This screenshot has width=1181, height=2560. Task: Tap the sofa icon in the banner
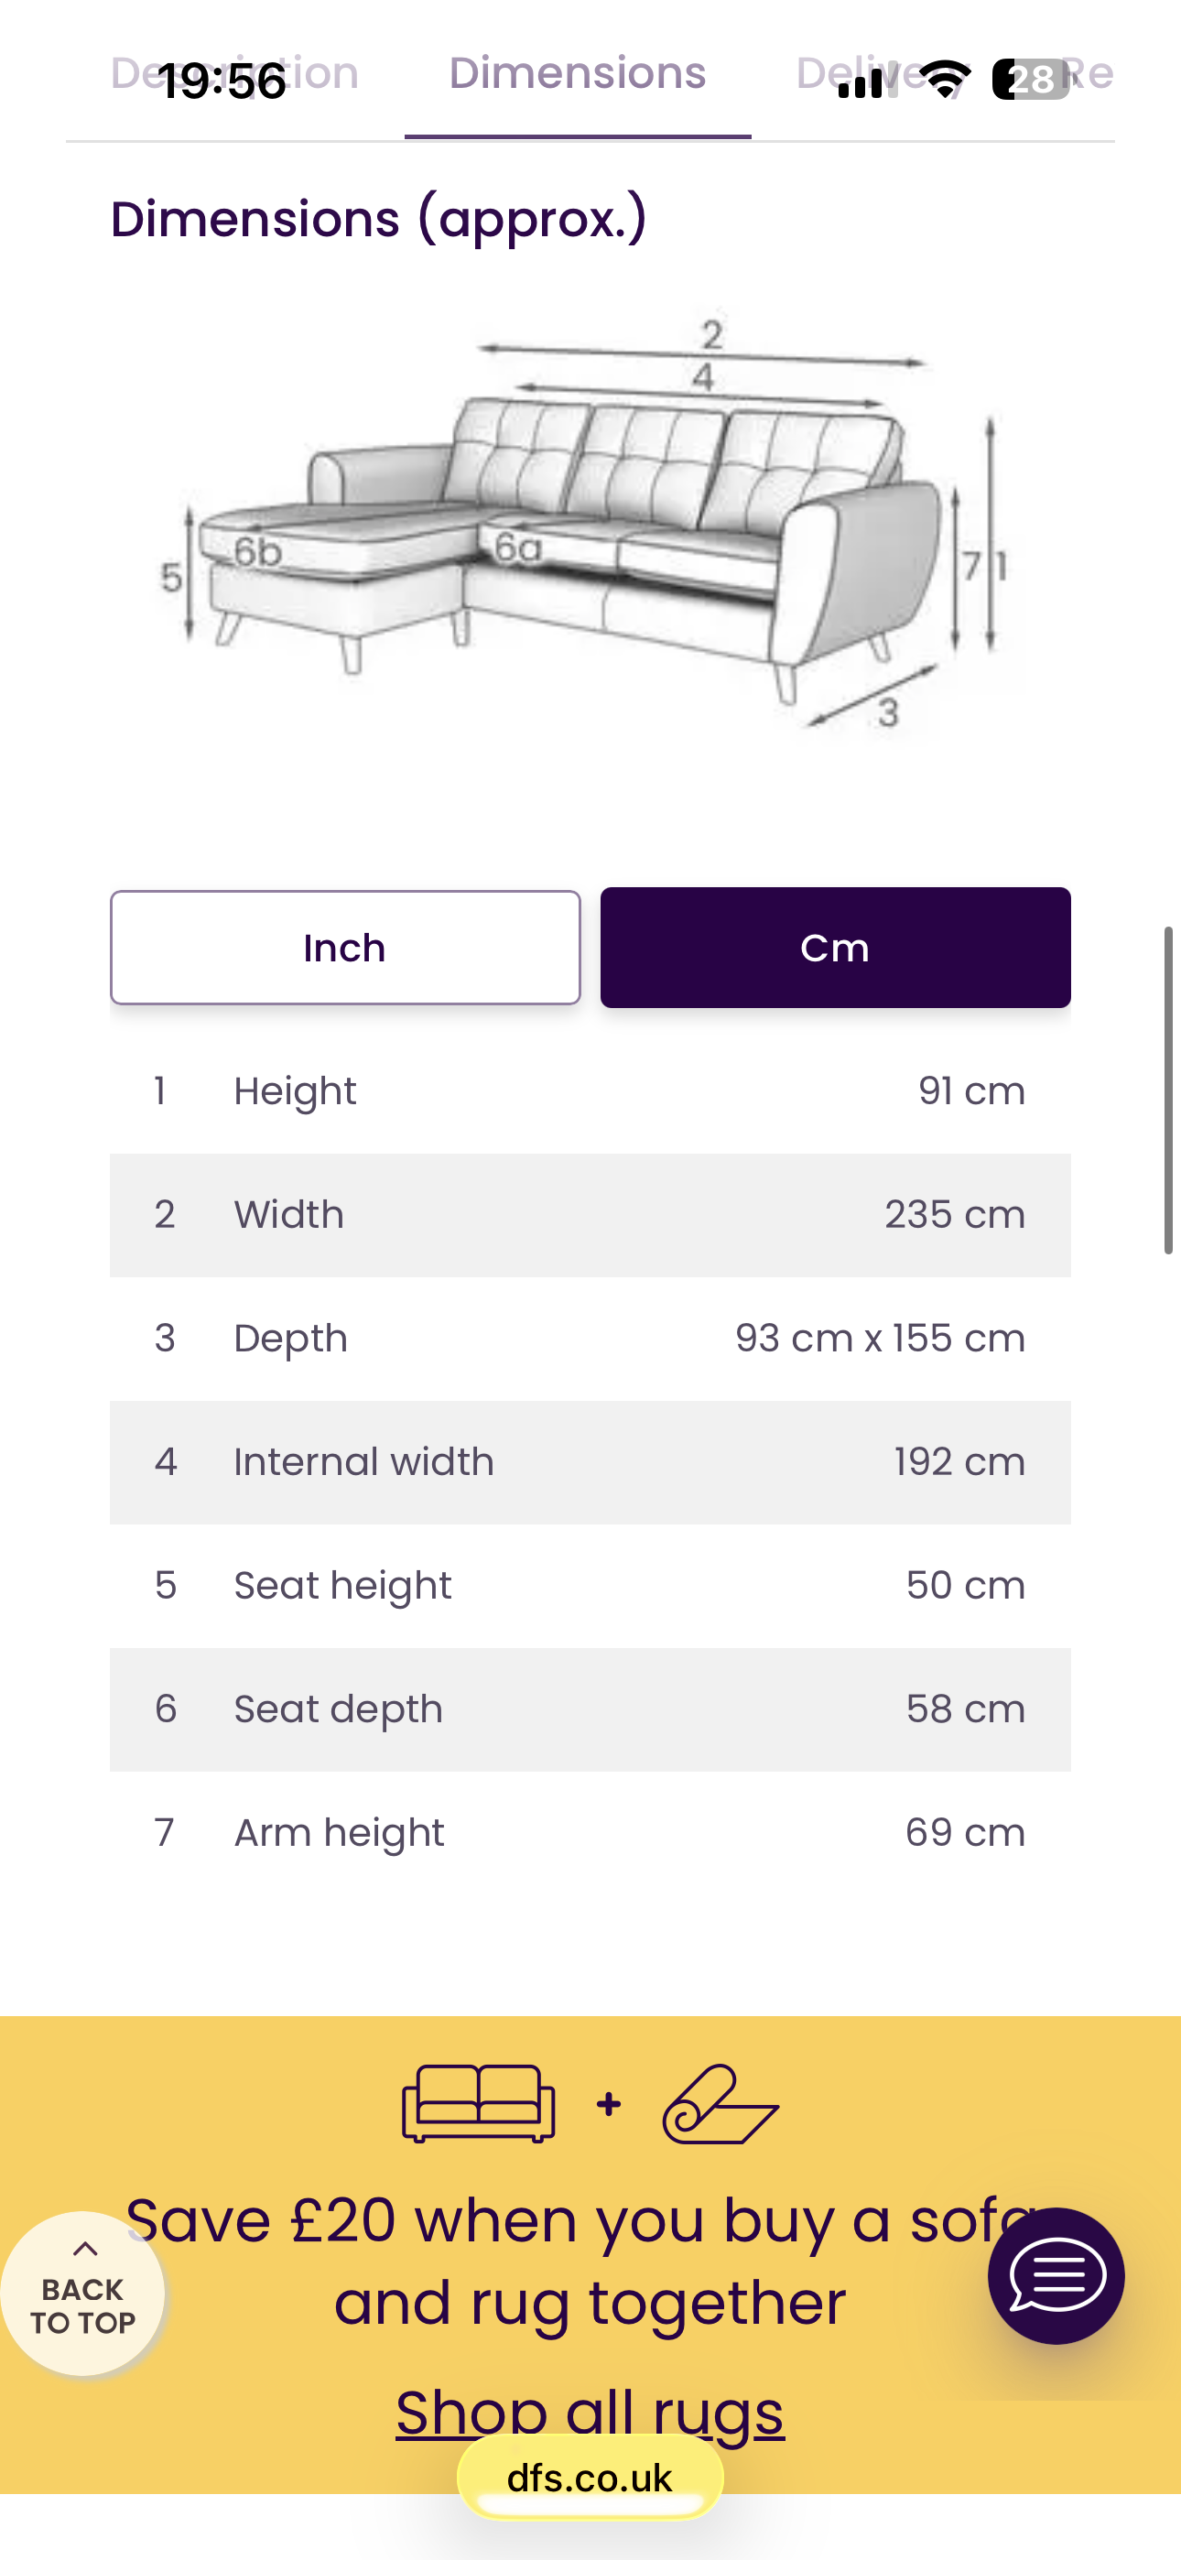[x=478, y=2103]
